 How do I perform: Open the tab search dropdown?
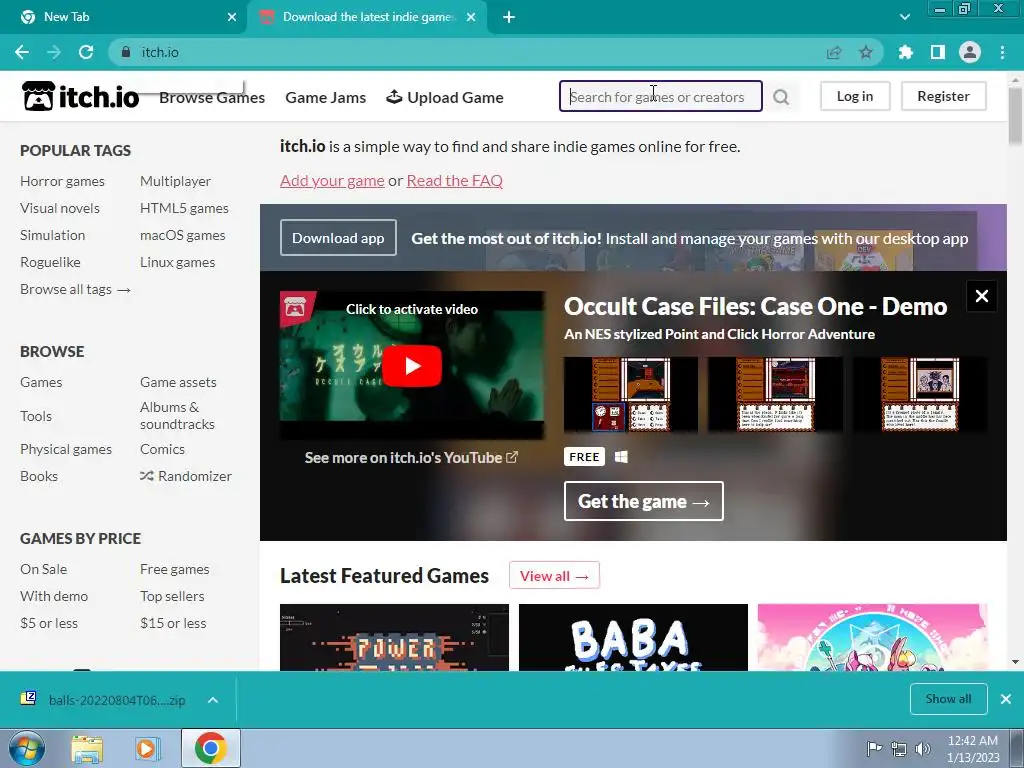click(904, 17)
